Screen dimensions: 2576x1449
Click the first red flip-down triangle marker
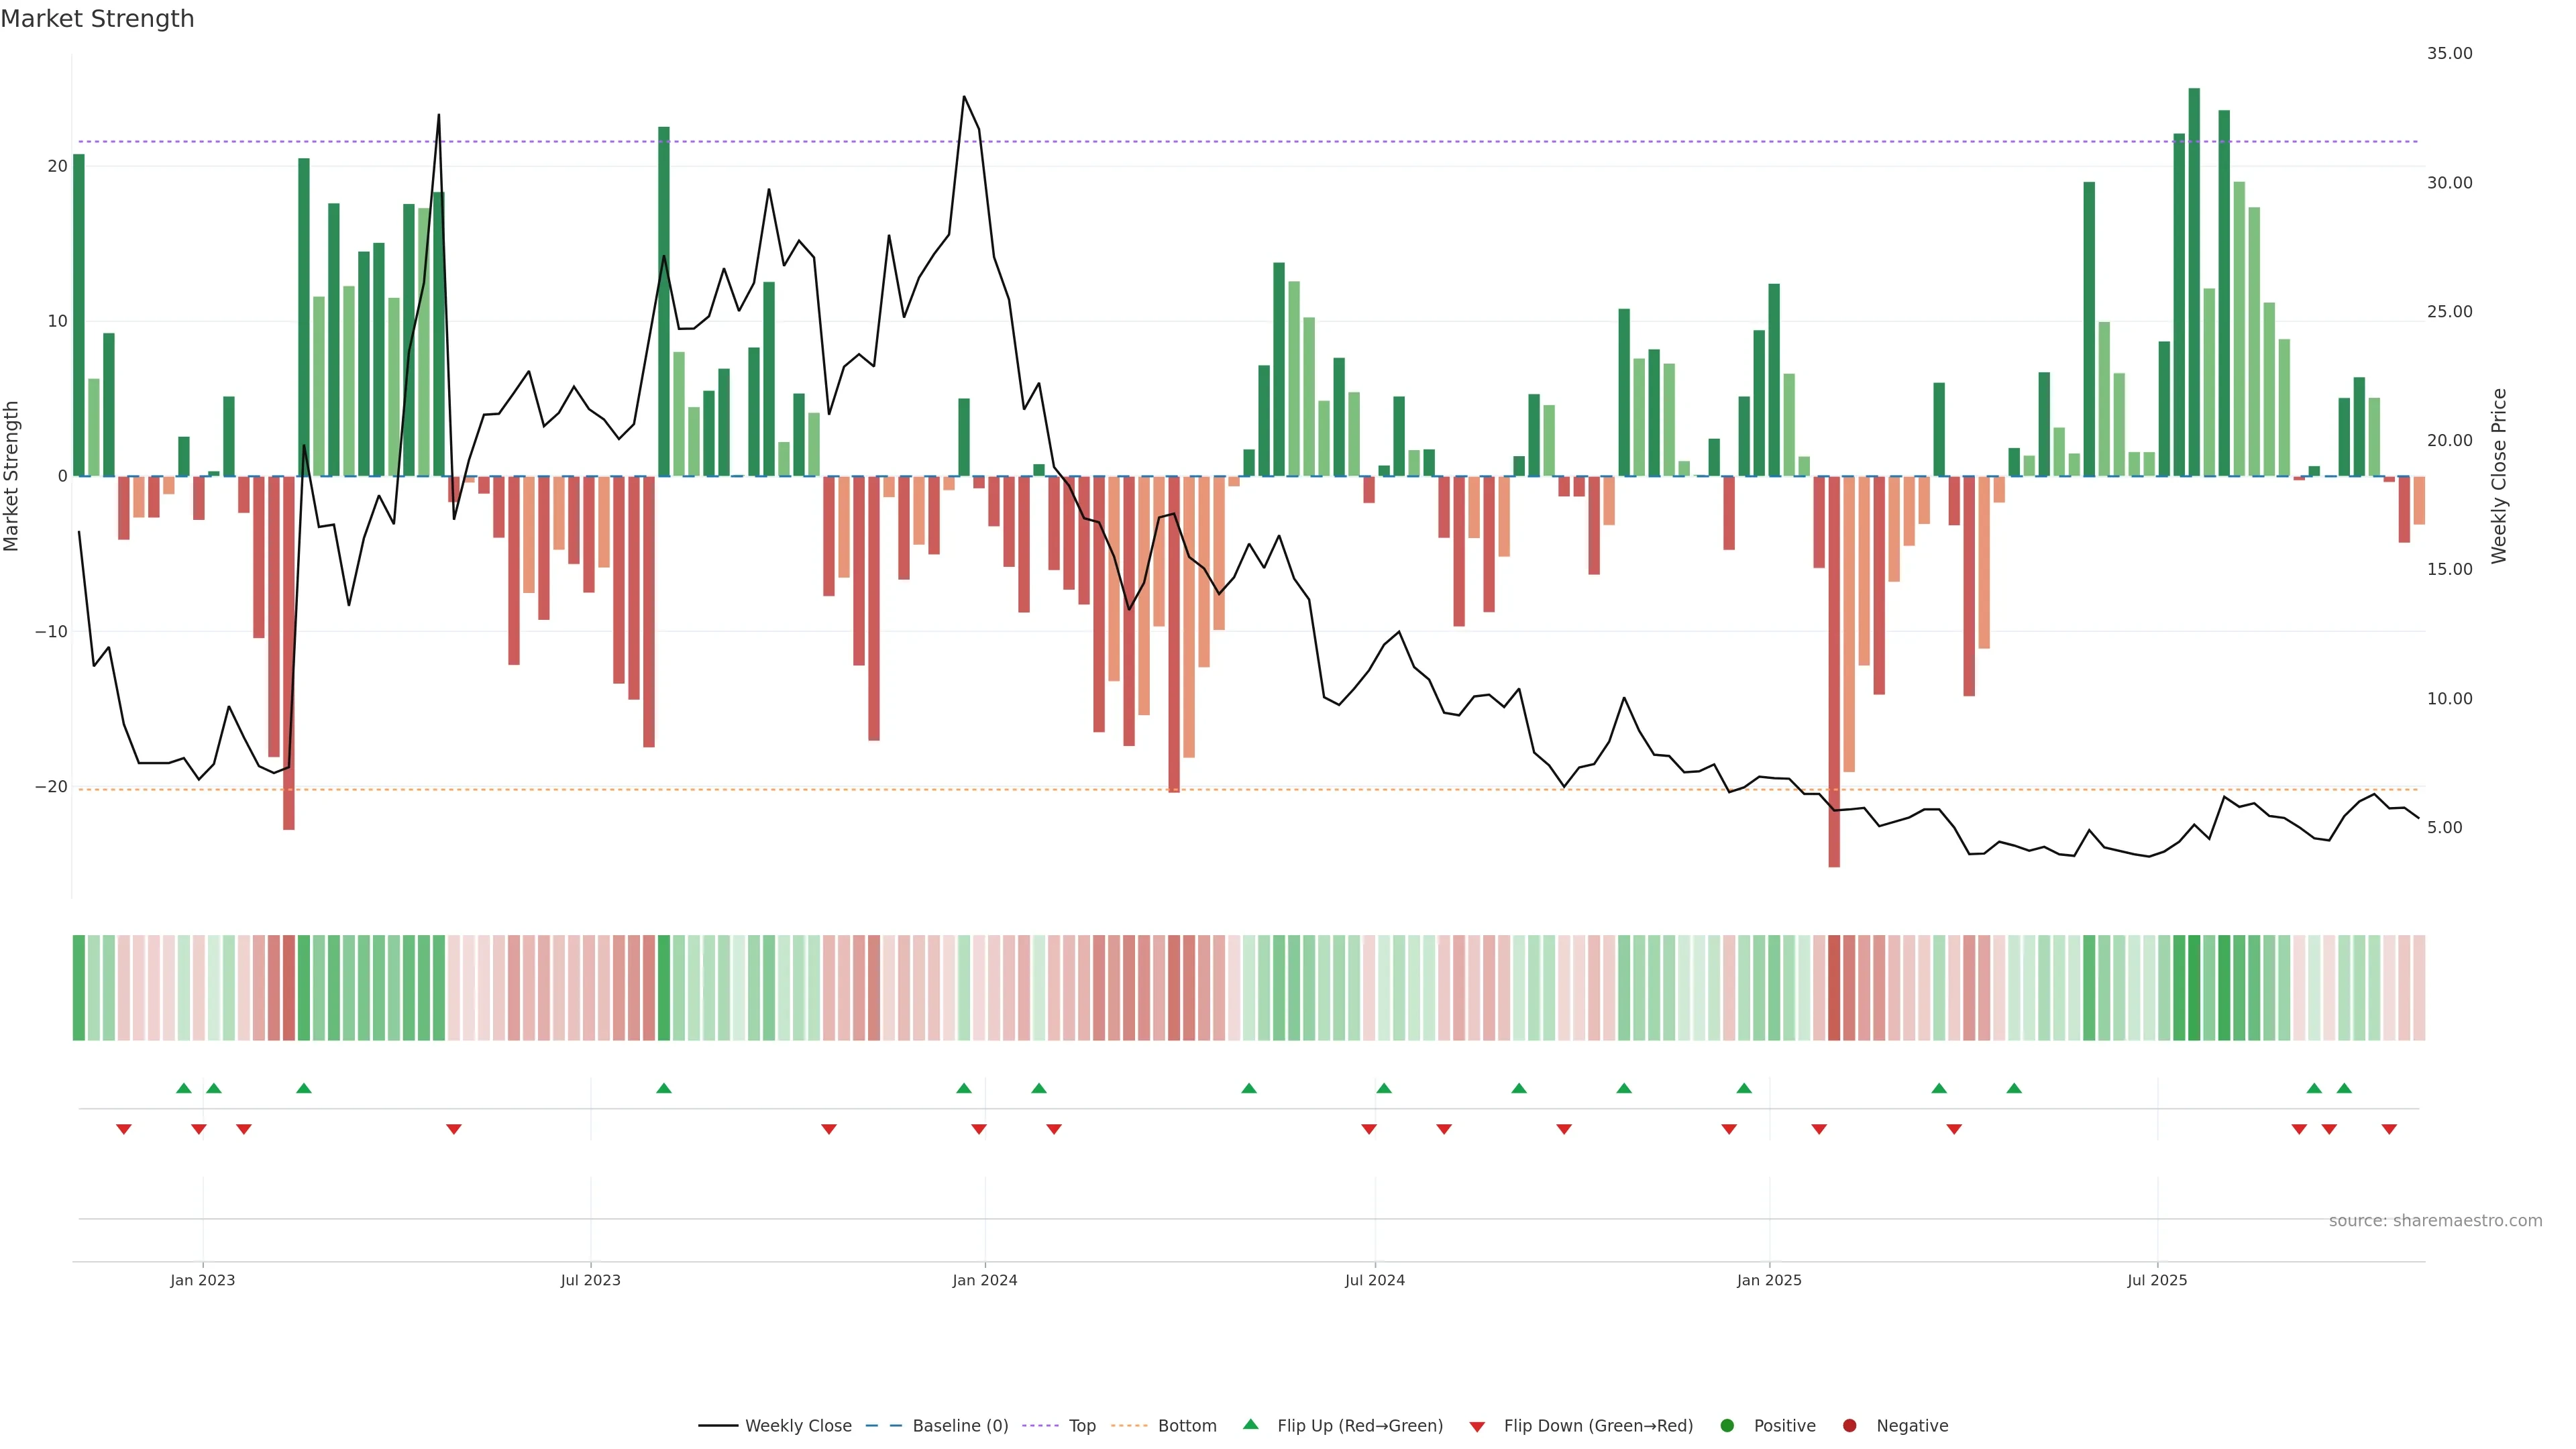[x=124, y=1129]
